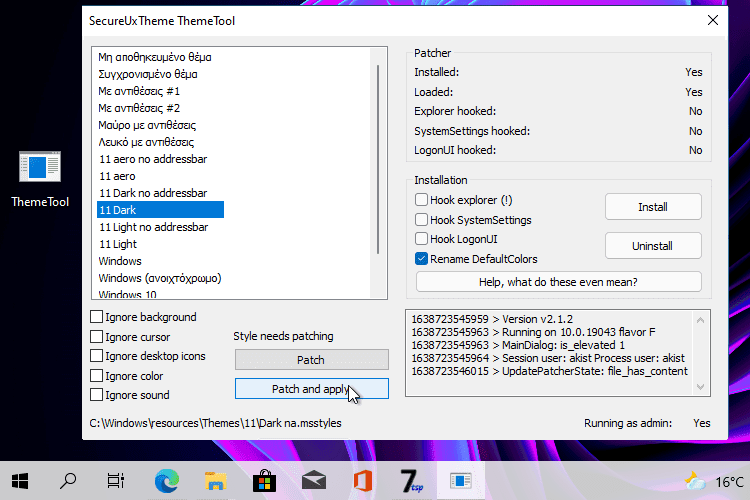Open Microsoft Store from taskbar
The width and height of the screenshot is (750, 500).
(x=265, y=481)
